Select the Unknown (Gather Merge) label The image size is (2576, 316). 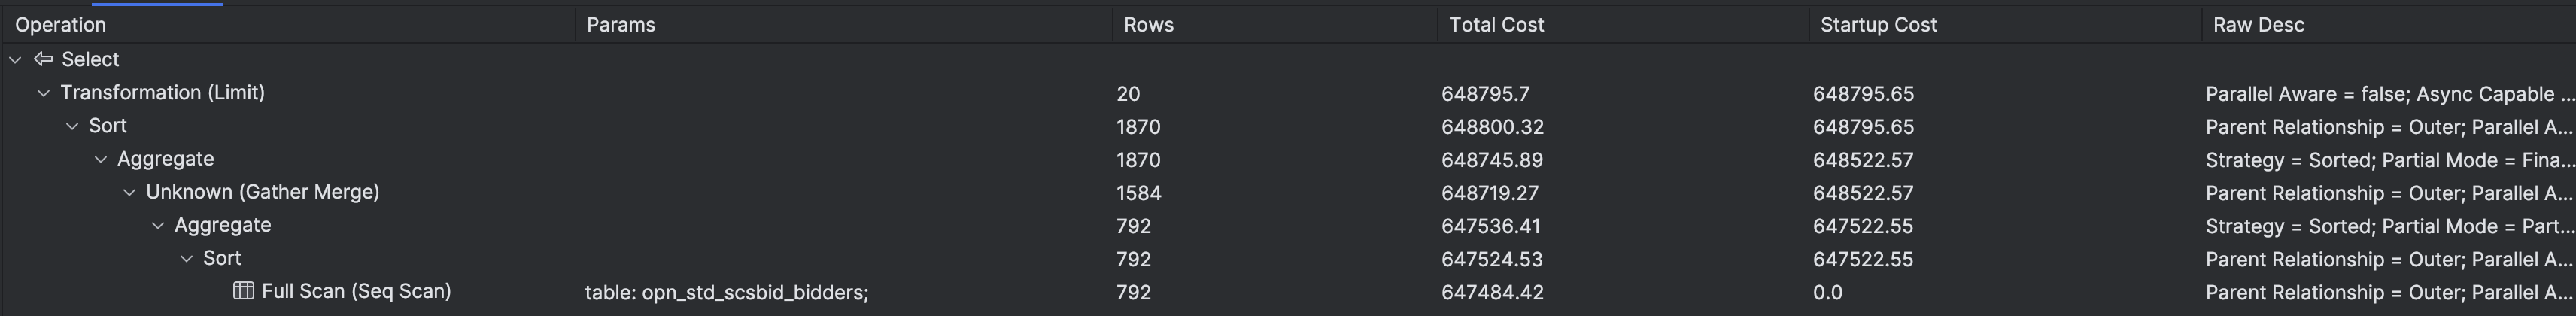(262, 192)
